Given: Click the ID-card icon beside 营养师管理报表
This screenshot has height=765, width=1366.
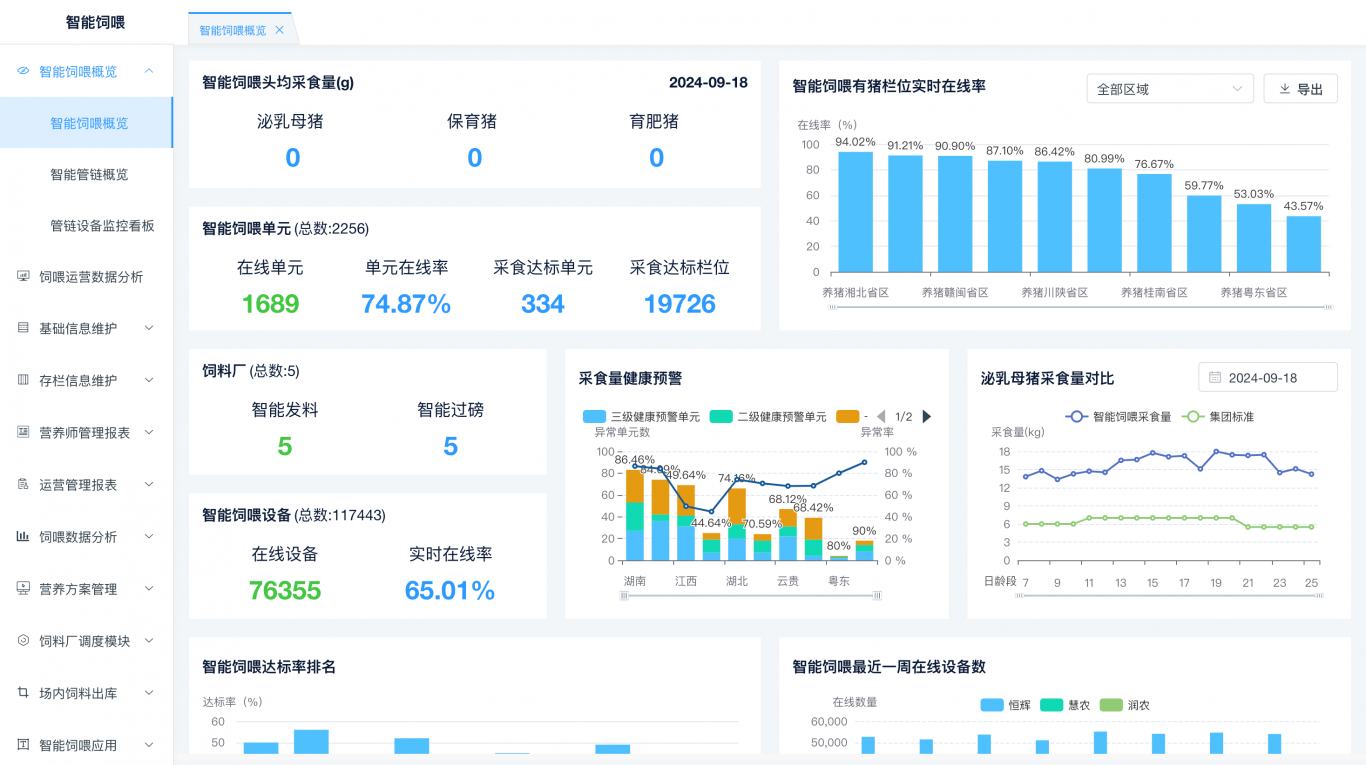Looking at the screenshot, I should (x=23, y=432).
